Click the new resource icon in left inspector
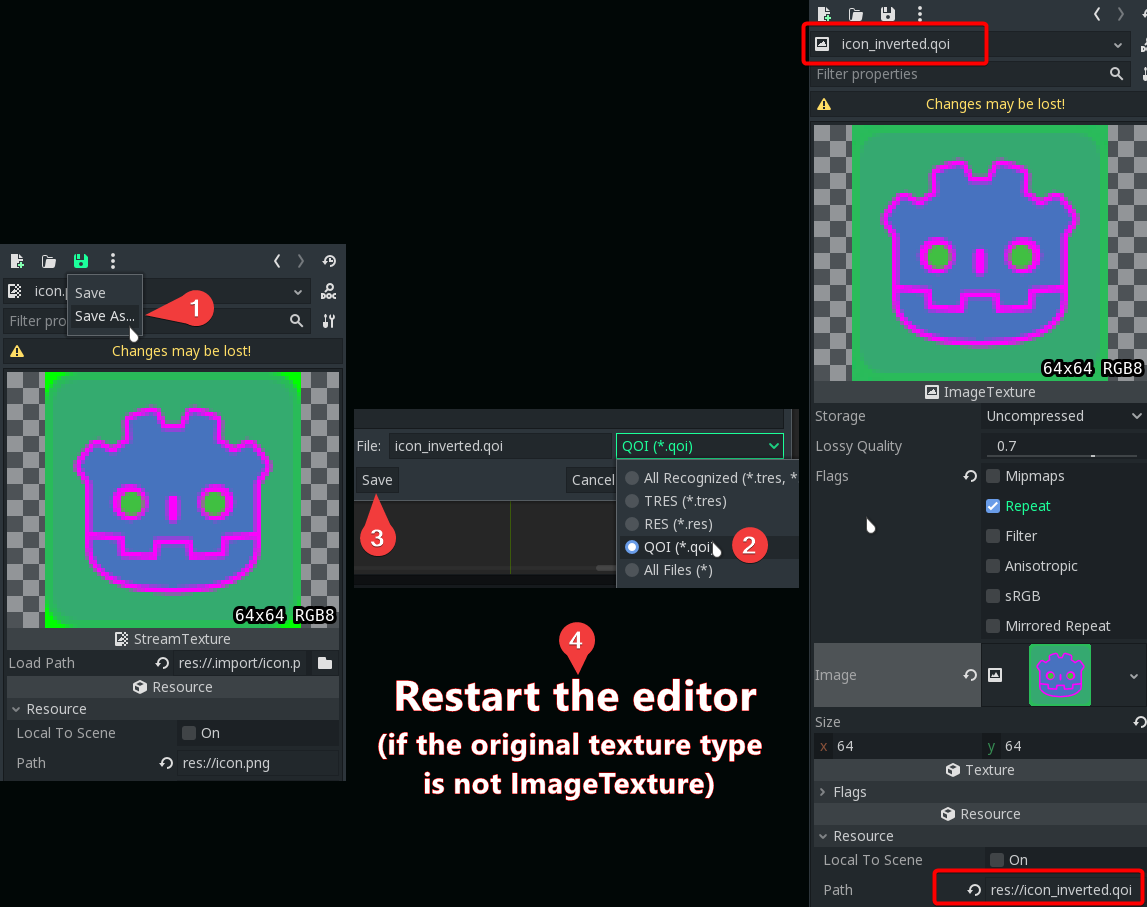This screenshot has height=907, width=1147. pyautogui.click(x=17, y=261)
